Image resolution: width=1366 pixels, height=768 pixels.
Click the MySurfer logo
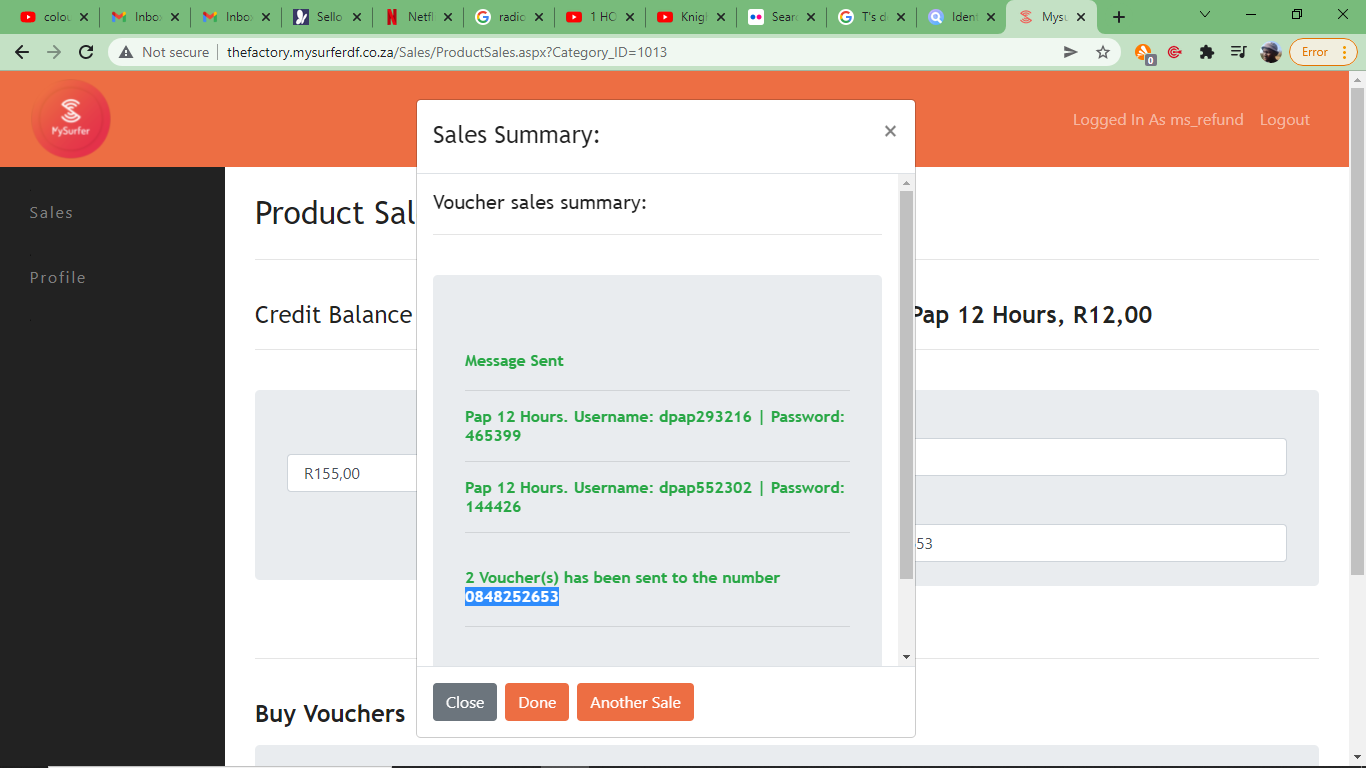click(x=70, y=119)
